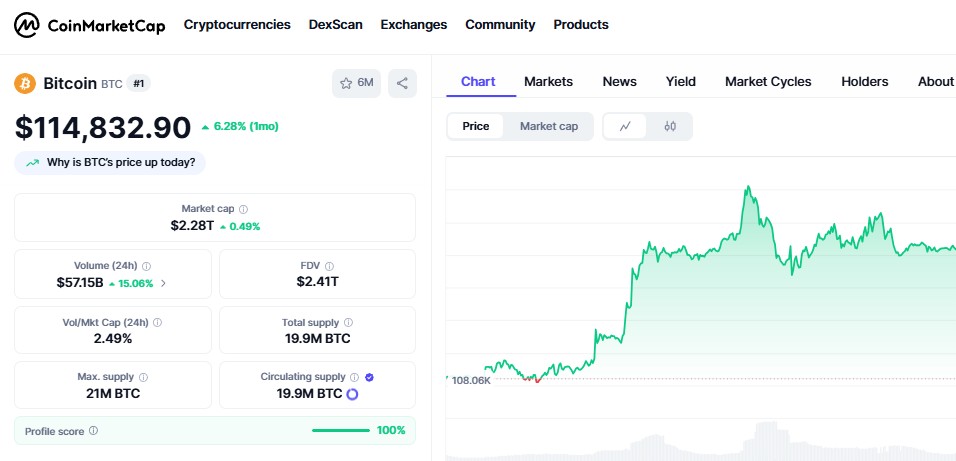Viewport: 956px width, 461px height.
Task: Switch to the Markets tab
Action: pyautogui.click(x=549, y=82)
